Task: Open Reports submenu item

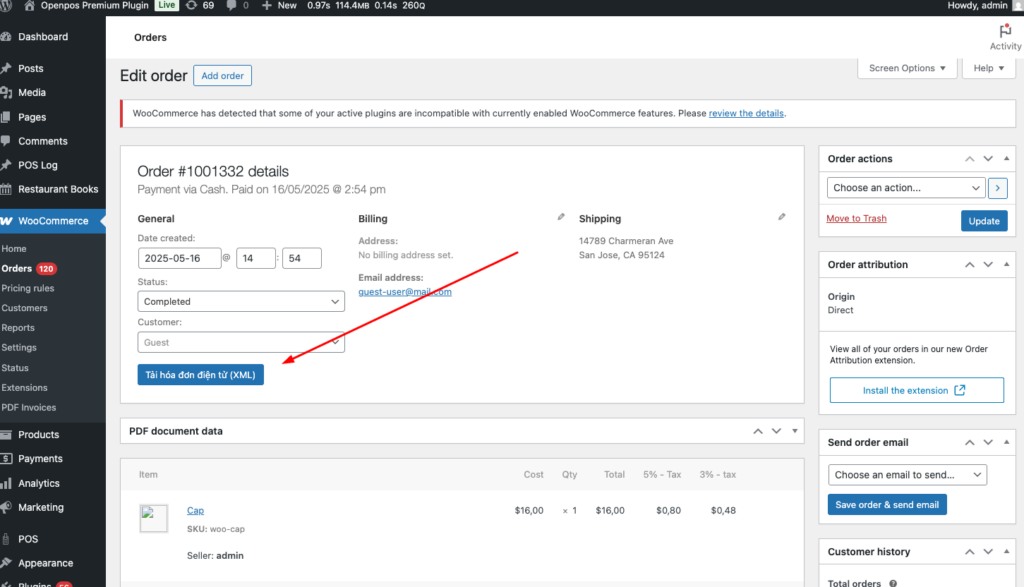Action: click(x=18, y=328)
